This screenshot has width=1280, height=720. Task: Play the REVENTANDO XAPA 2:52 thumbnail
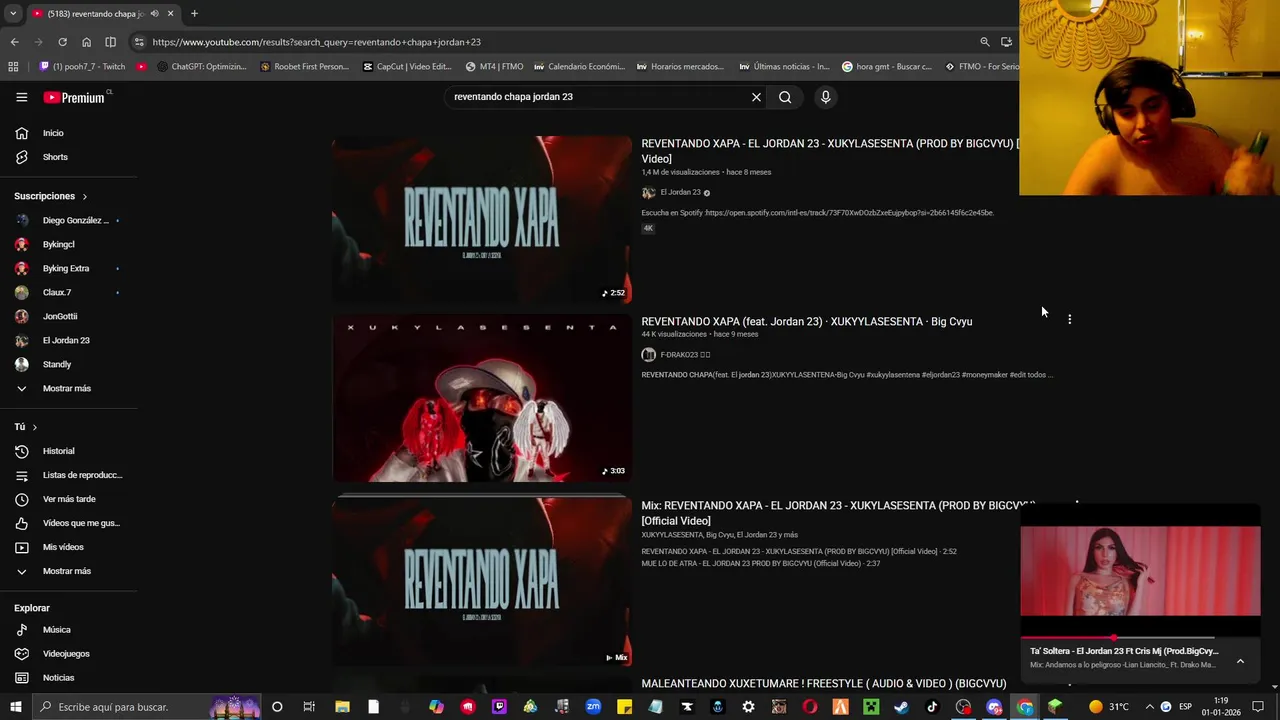click(482, 219)
